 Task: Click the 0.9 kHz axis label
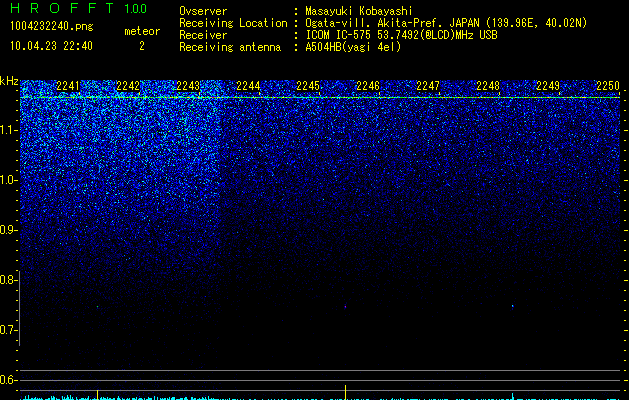[x=8, y=230]
